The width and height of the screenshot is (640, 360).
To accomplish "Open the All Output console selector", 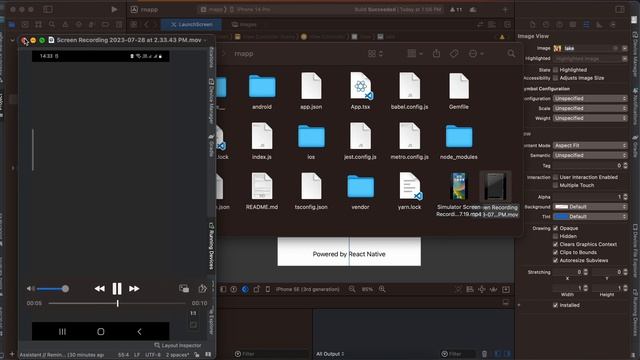I will [330, 354].
